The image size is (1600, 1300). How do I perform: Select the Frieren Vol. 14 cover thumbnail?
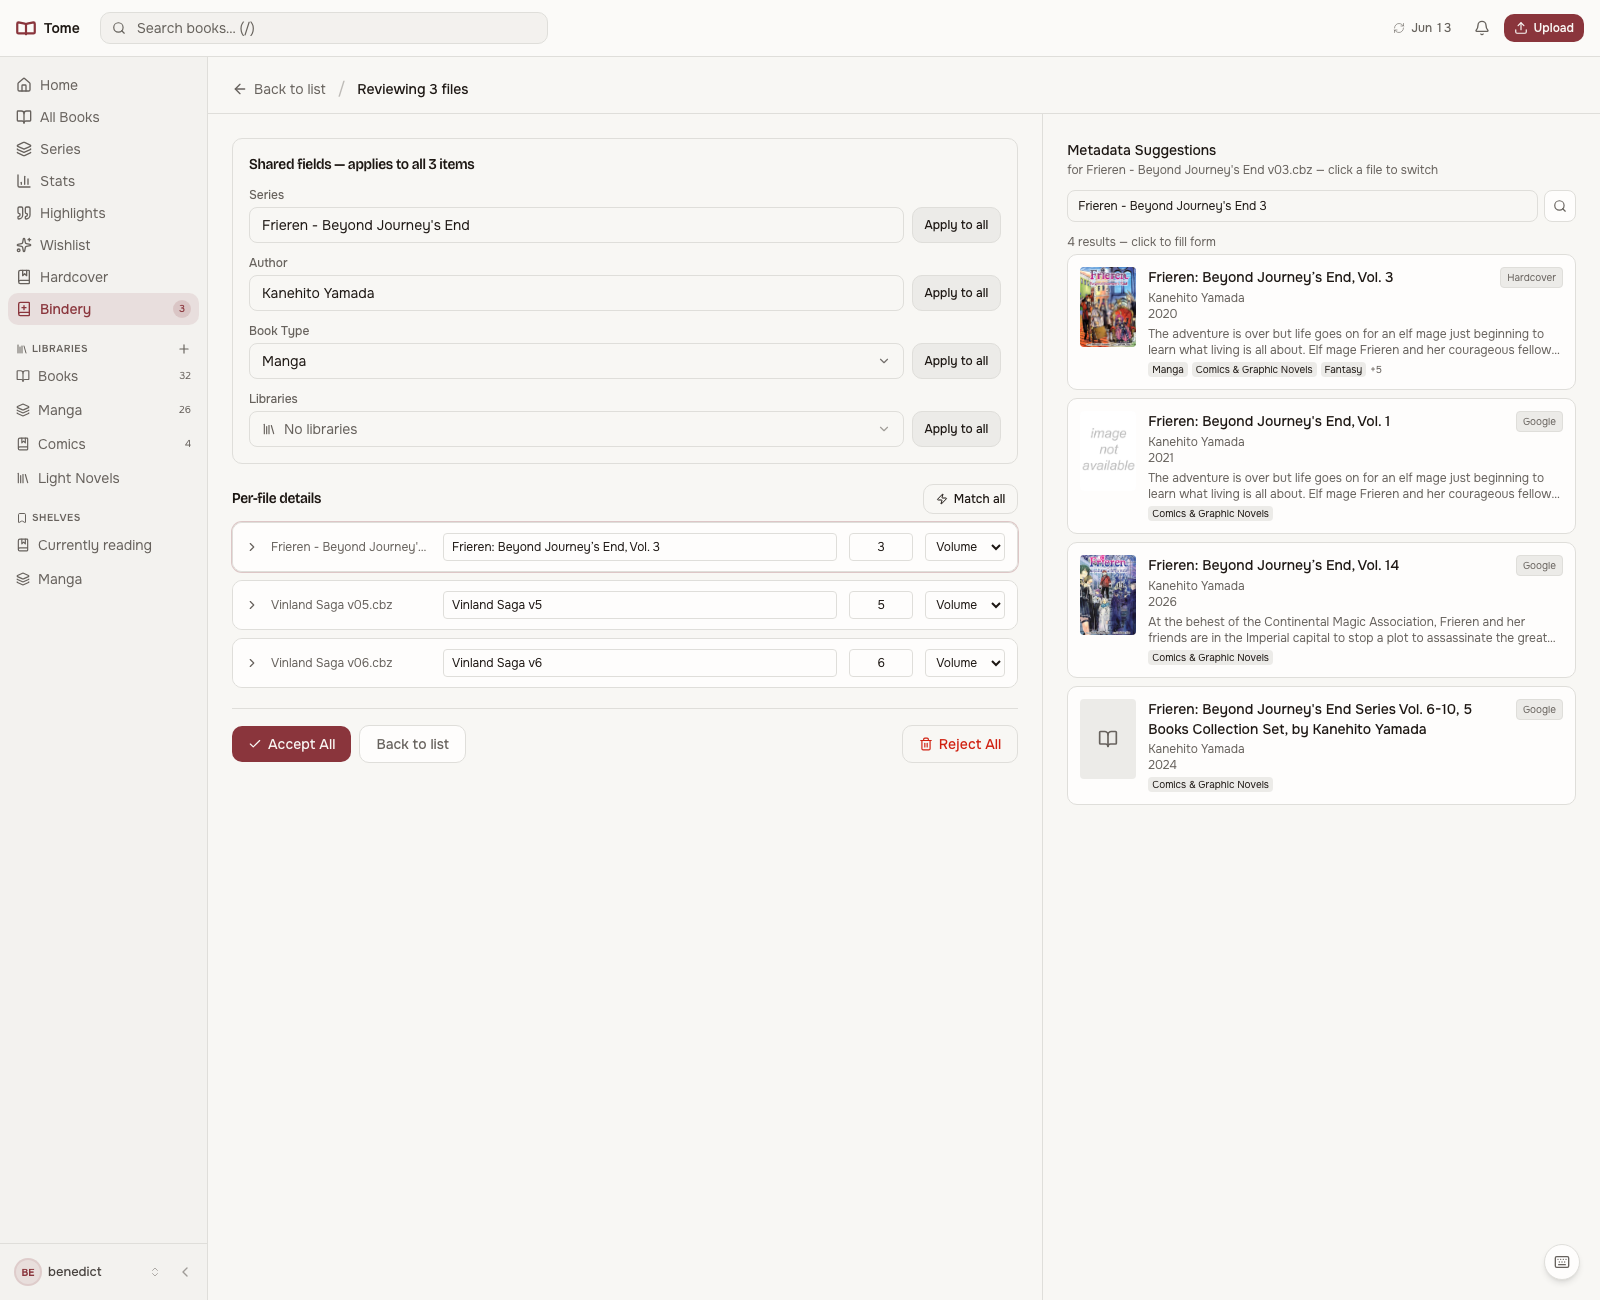click(x=1108, y=595)
